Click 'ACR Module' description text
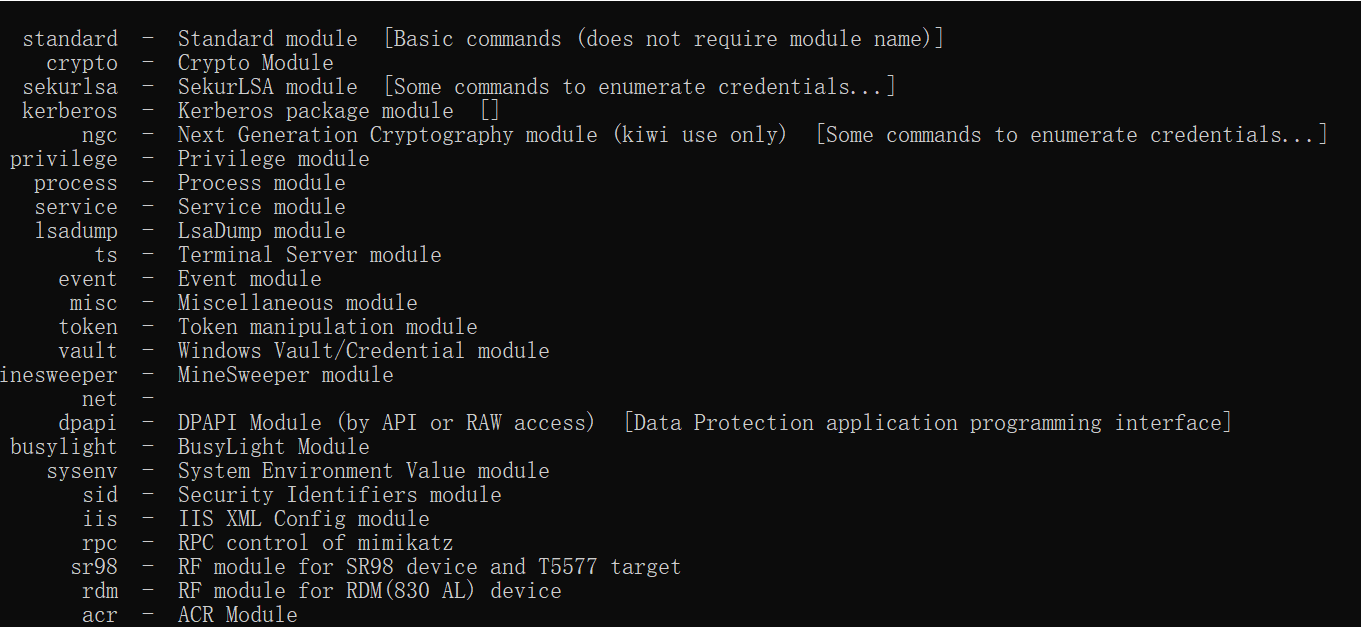The height and width of the screenshot is (627, 1361). click(x=238, y=615)
